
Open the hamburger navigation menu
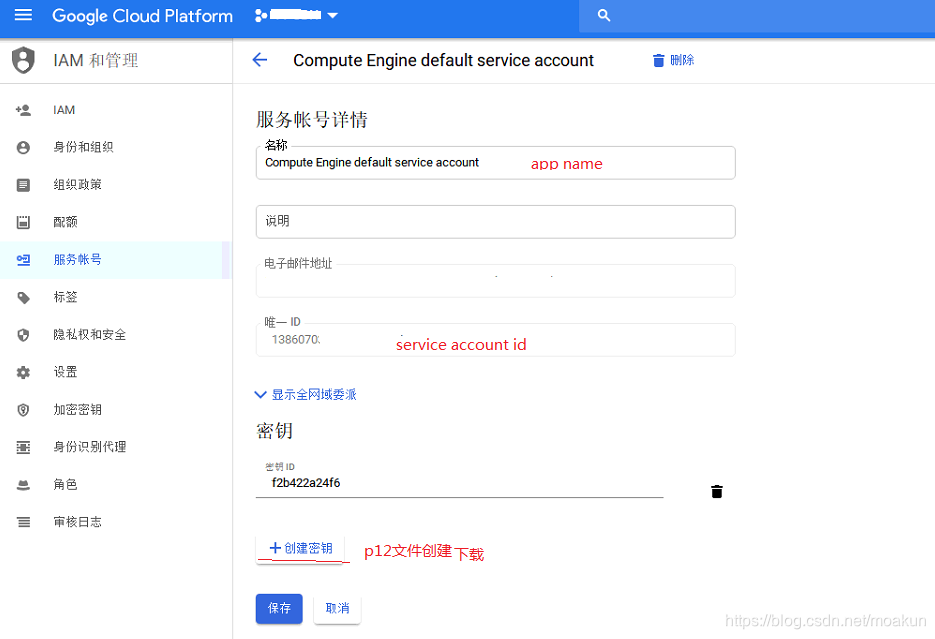click(x=23, y=15)
